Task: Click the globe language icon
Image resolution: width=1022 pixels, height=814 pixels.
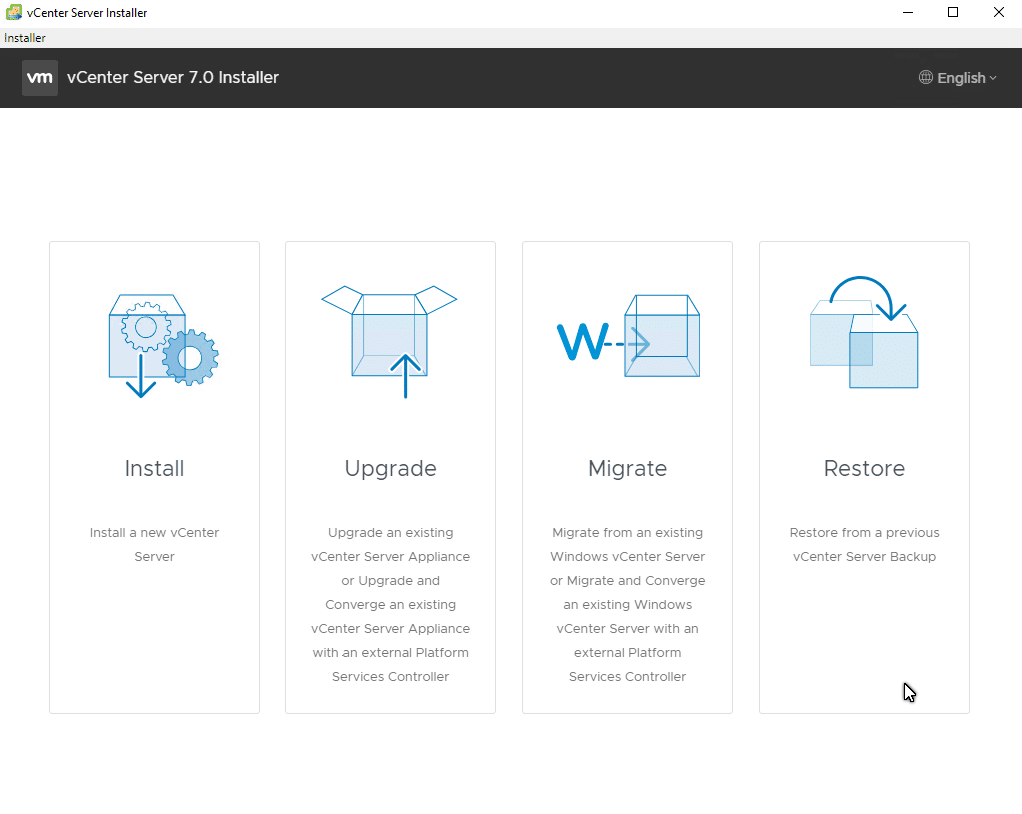Action: [926, 78]
